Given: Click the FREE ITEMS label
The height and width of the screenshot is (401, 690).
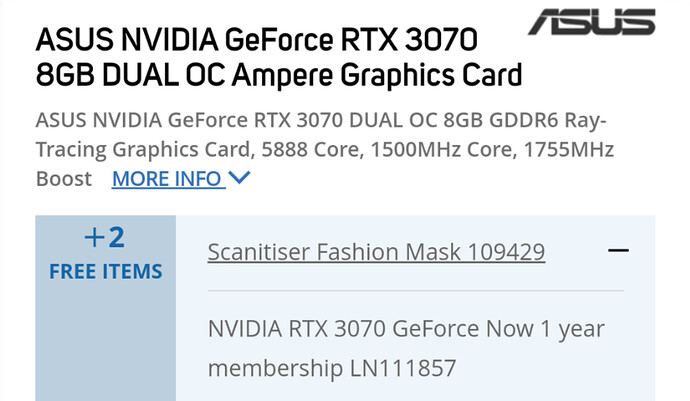Looking at the screenshot, I should point(105,271).
